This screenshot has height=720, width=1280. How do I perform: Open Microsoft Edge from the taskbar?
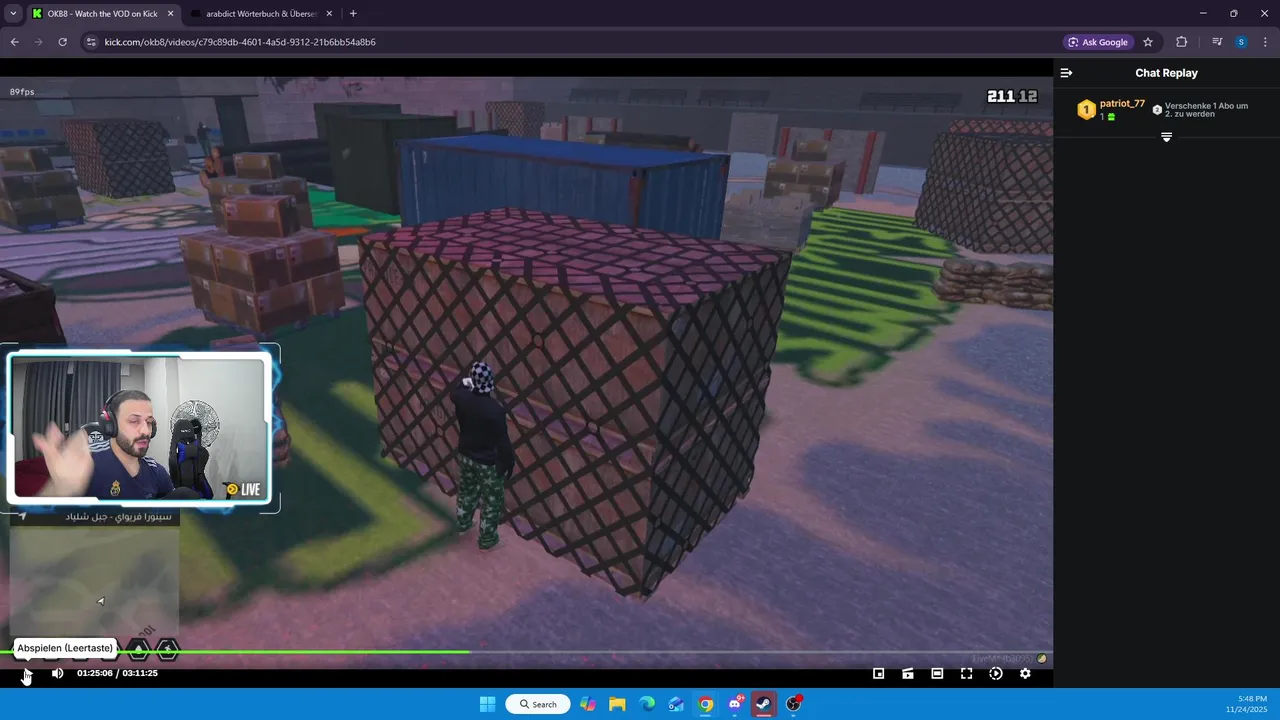[x=647, y=704]
